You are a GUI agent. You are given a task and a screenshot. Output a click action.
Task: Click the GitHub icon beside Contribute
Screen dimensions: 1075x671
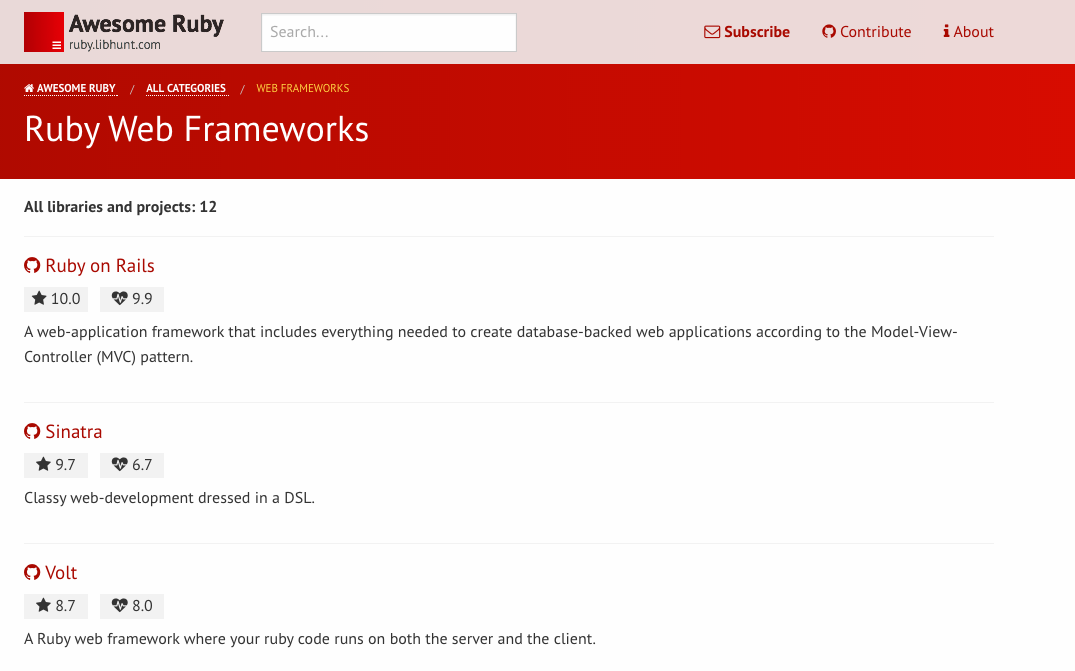(829, 32)
